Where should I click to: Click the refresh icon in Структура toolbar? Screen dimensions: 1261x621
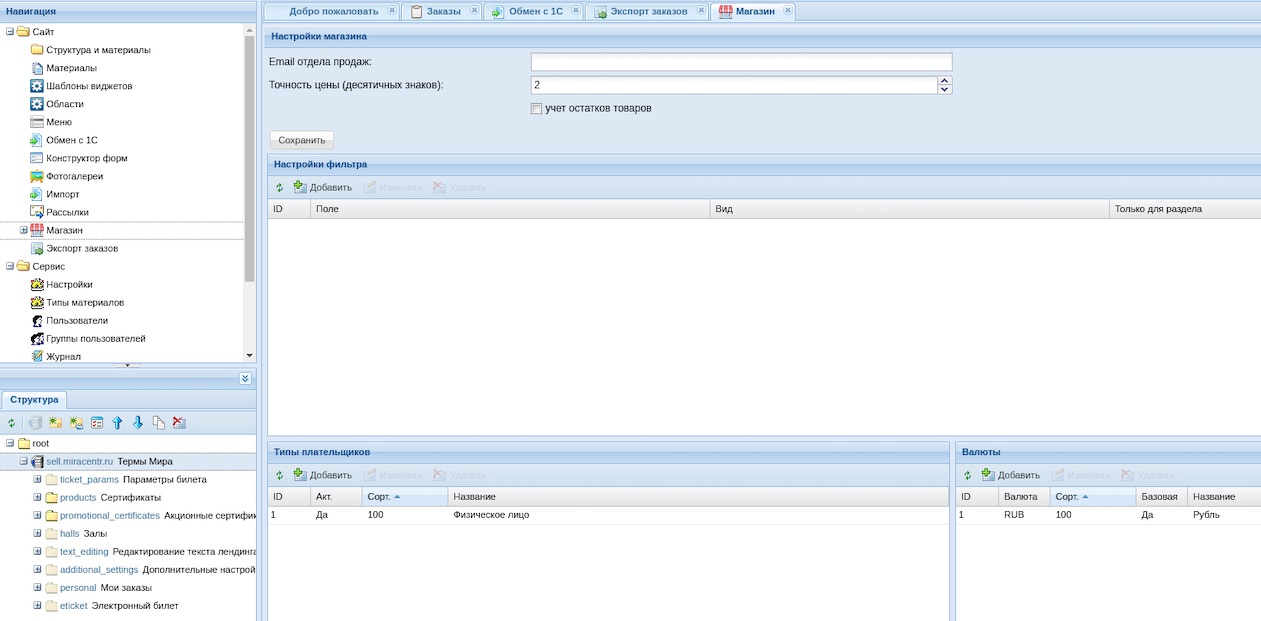point(12,423)
